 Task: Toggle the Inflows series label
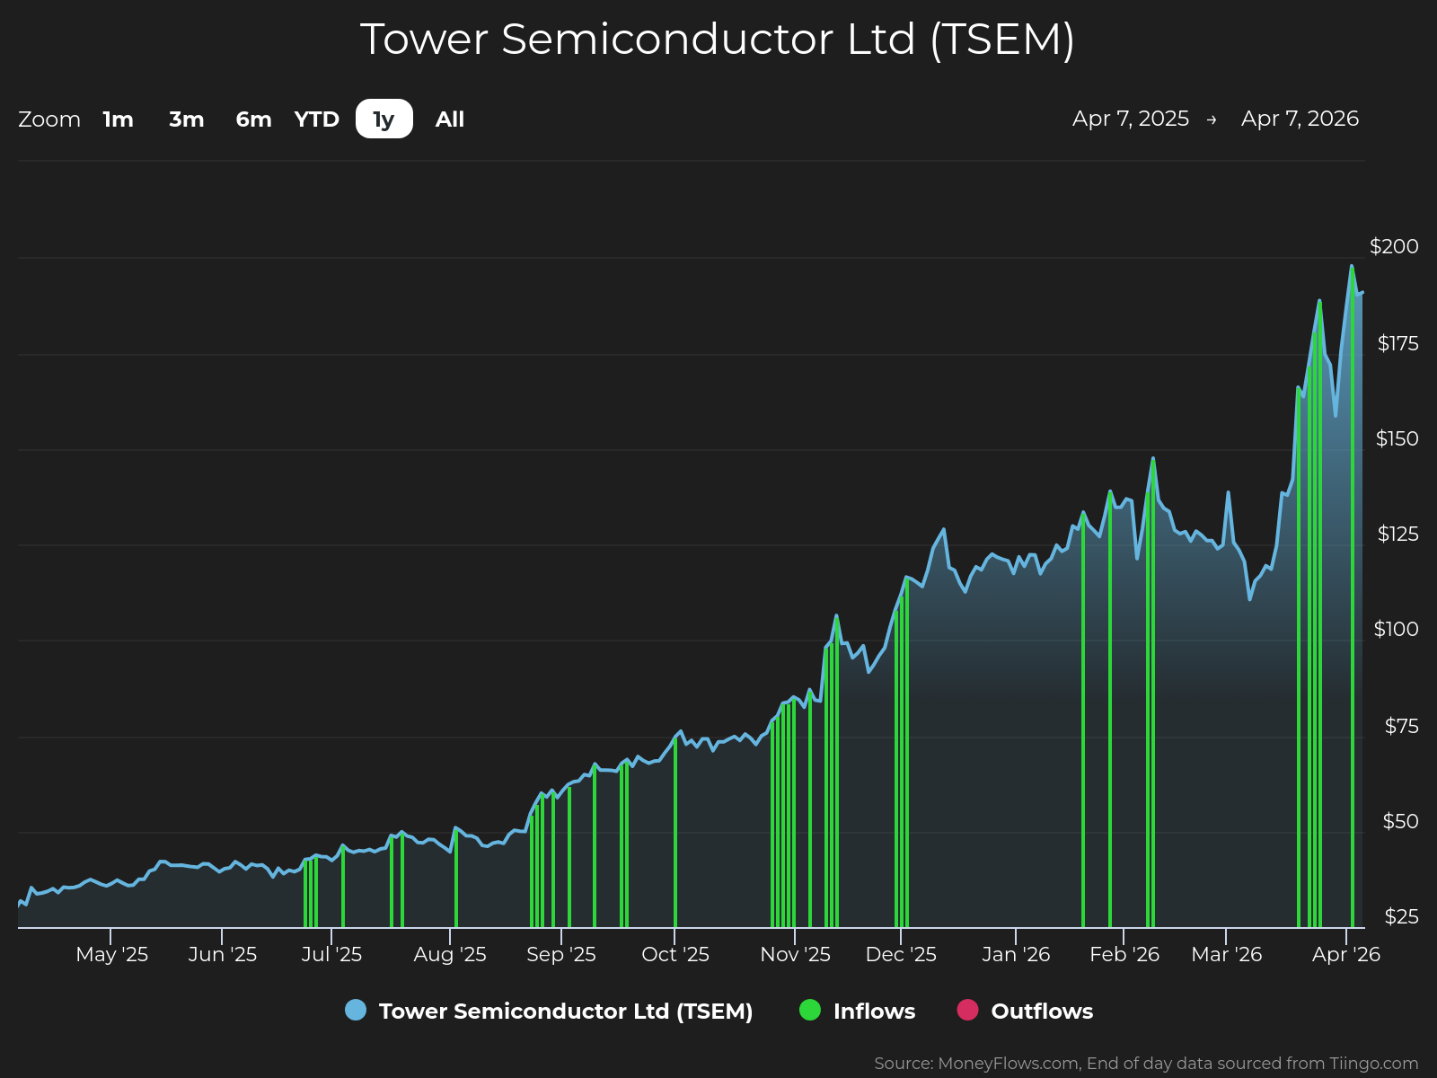[x=874, y=1011]
